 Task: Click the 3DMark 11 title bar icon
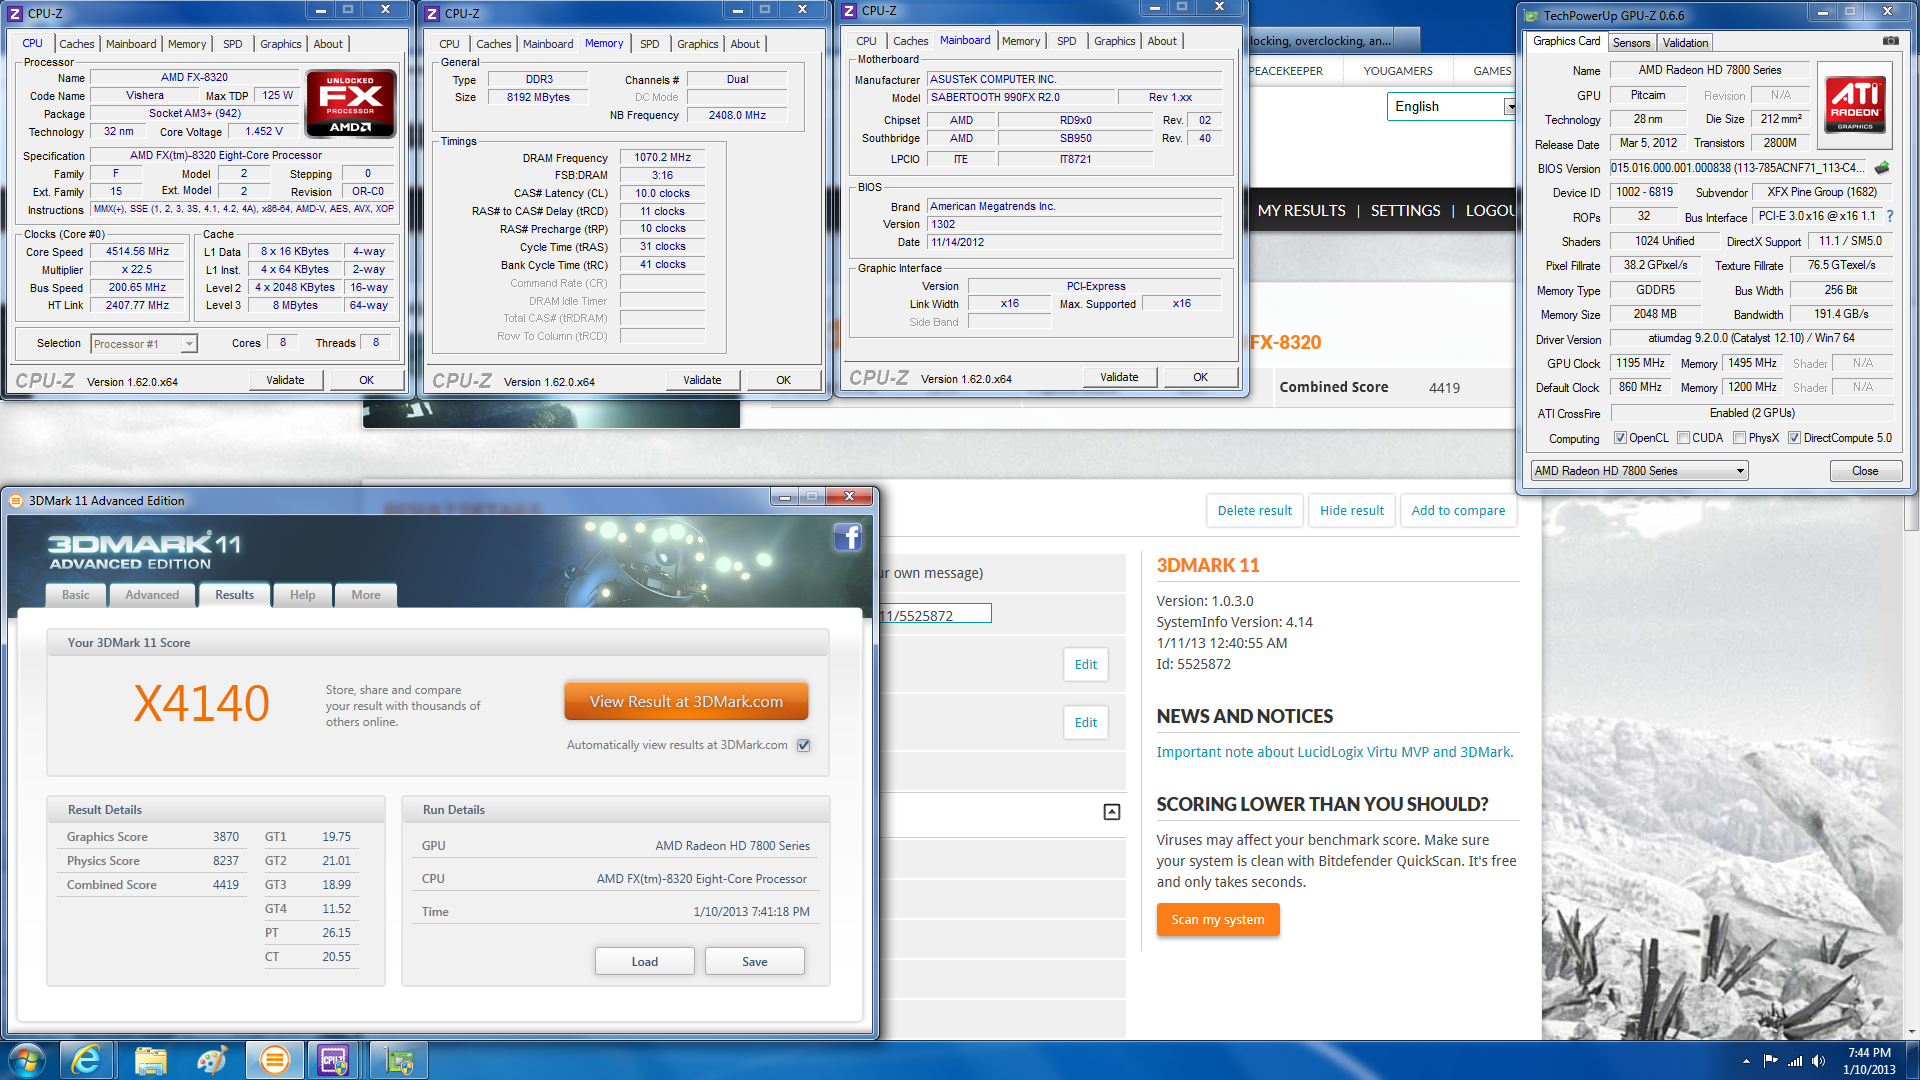coord(16,501)
